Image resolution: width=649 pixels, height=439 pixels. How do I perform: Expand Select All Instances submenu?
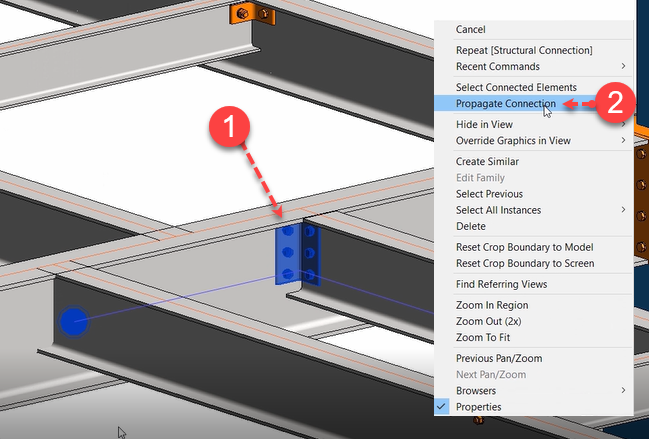tap(498, 210)
